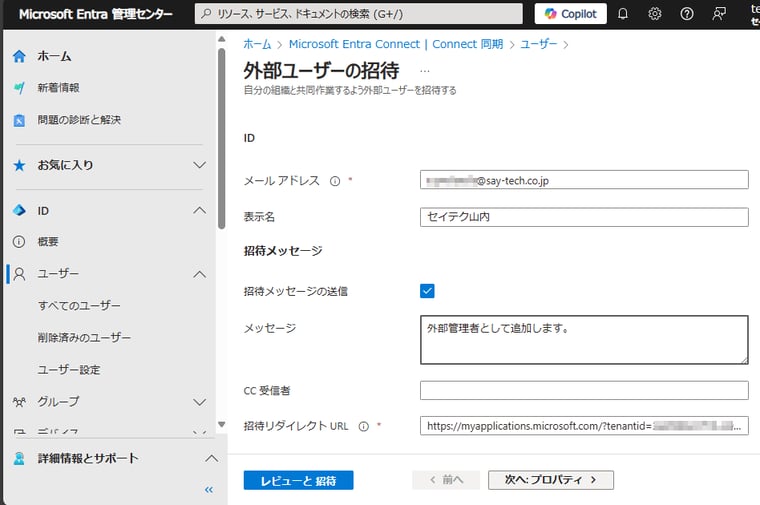This screenshot has height=505, width=760.
Task: Click the 問題の診断と解決 icon
Action: click(x=19, y=120)
